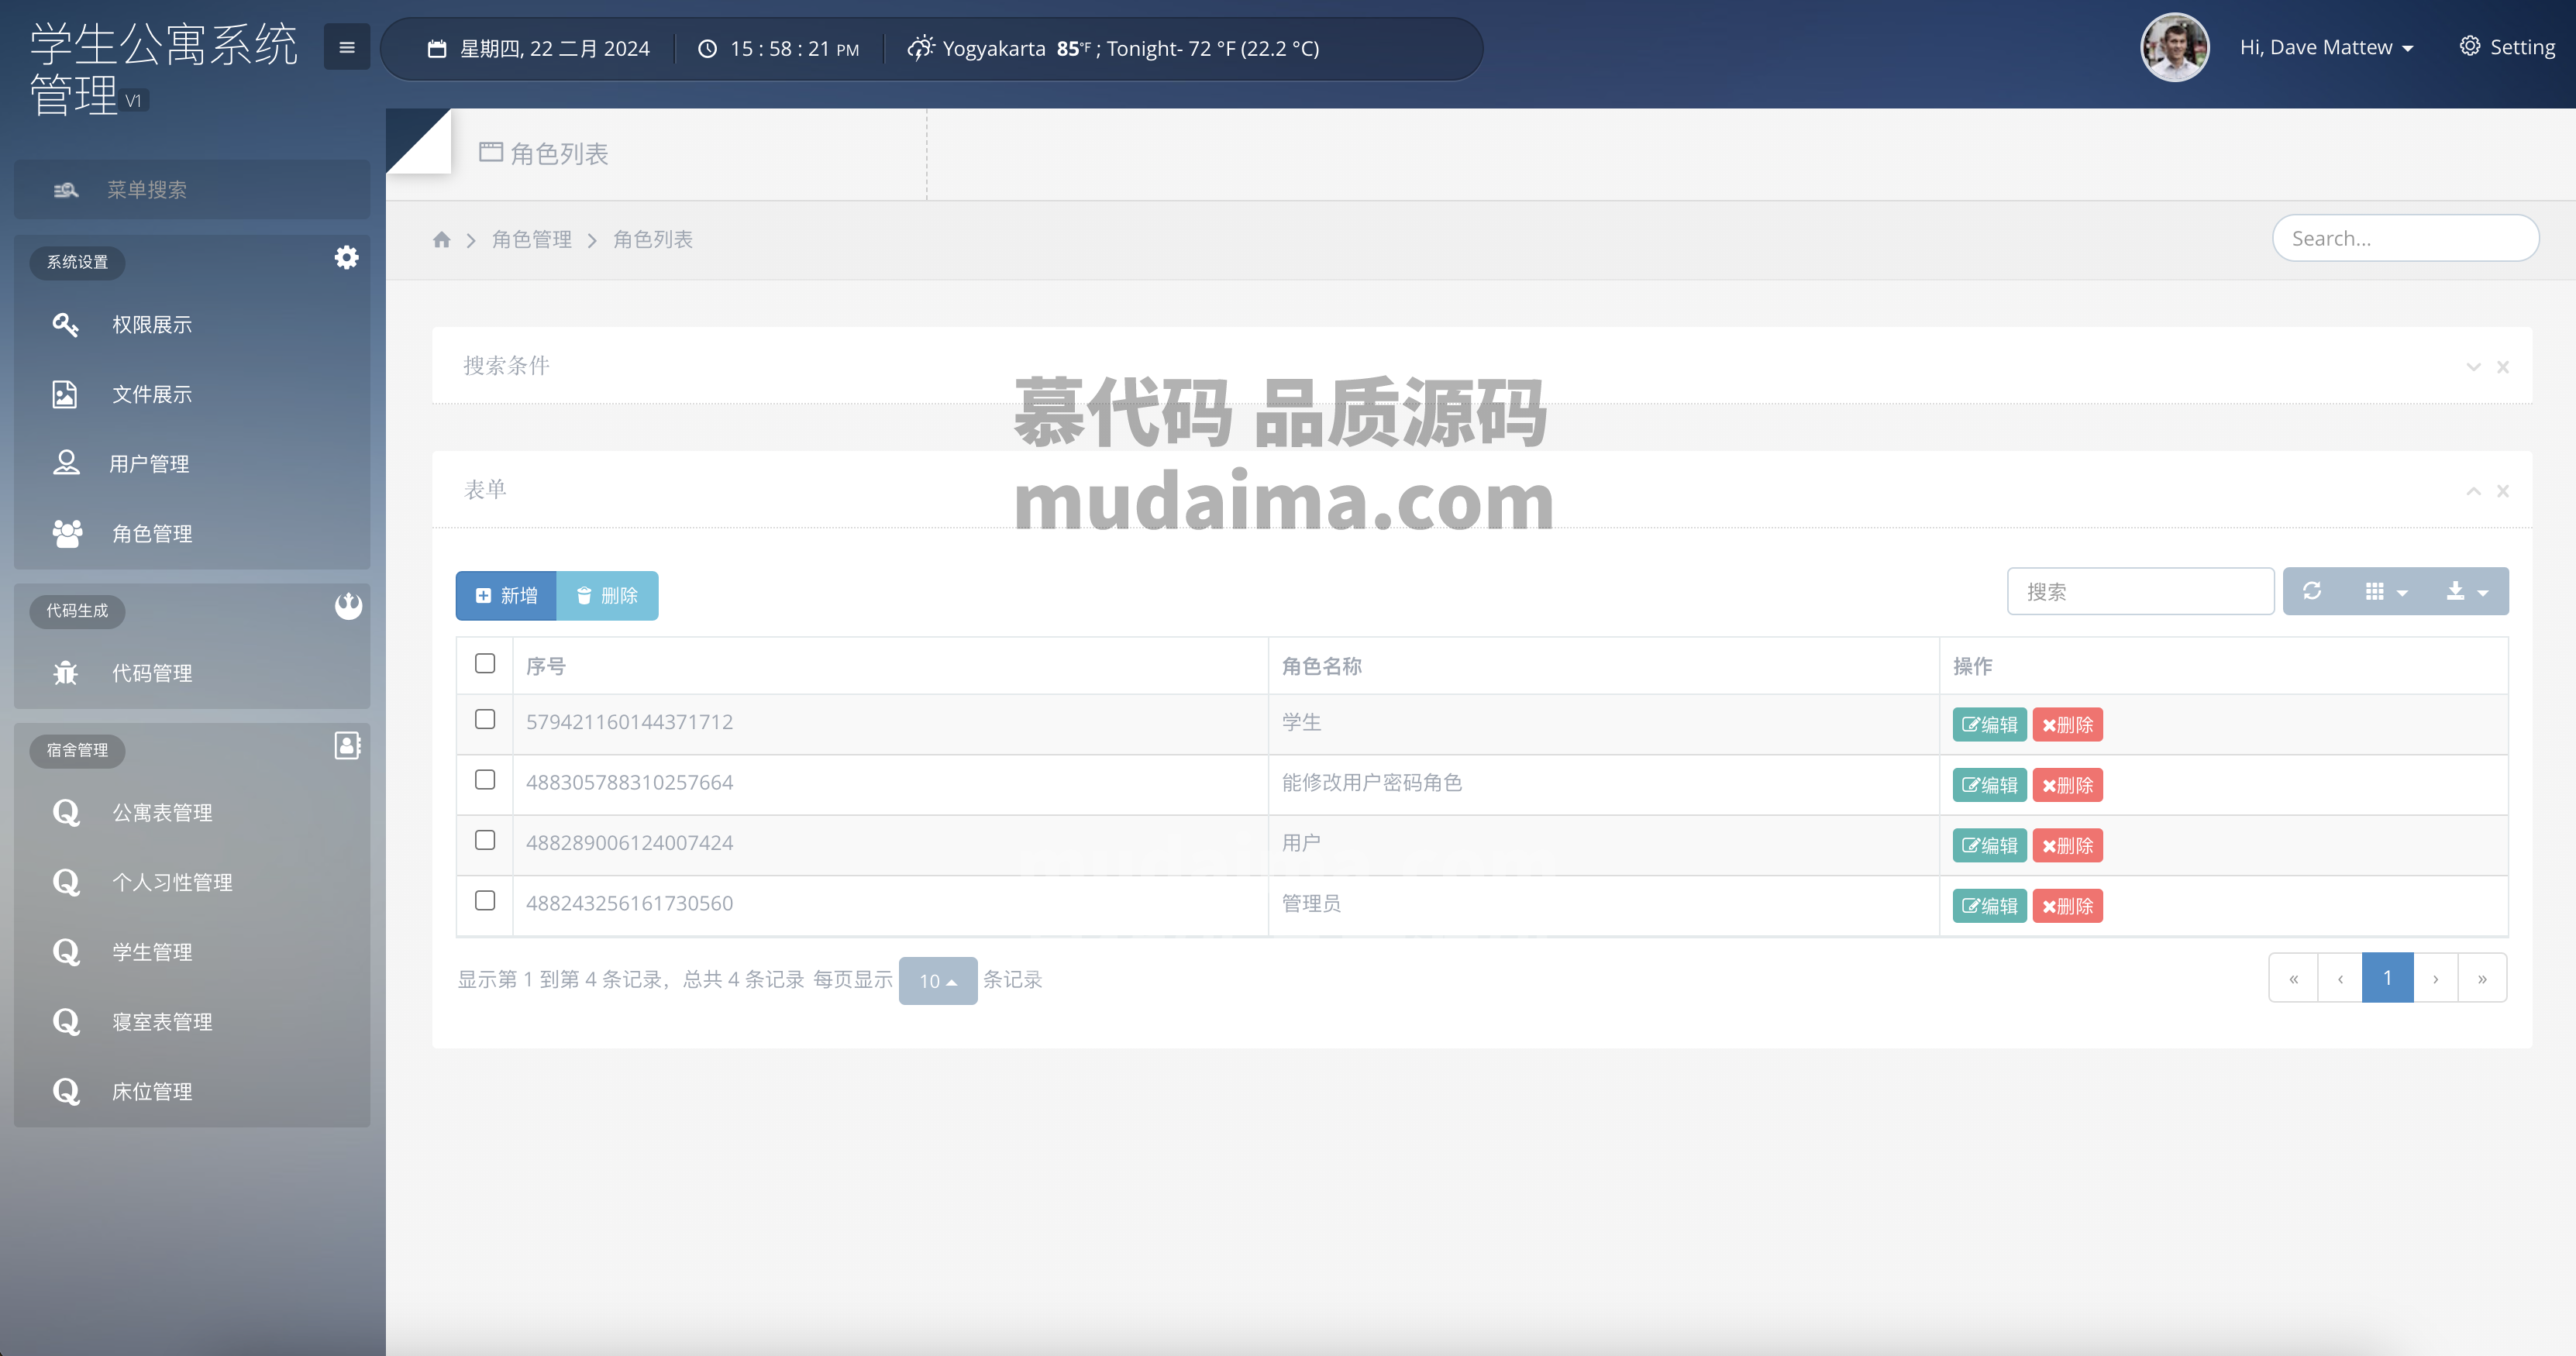Click the Q icon beside 床位管理
Viewport: 2576px width, 1356px height.
tap(66, 1092)
